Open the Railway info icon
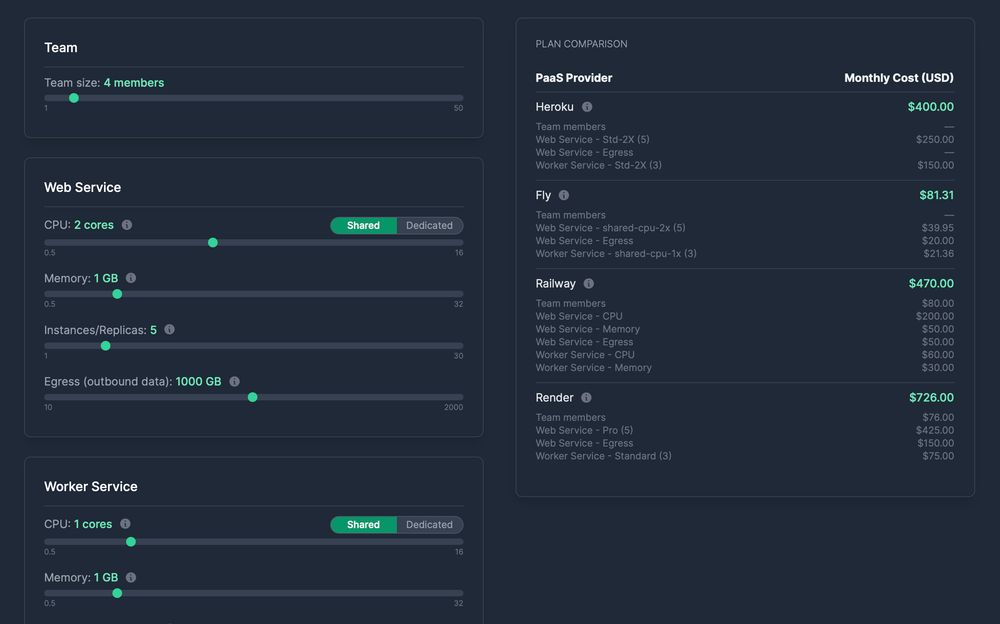The width and height of the screenshot is (1000, 624). [x=589, y=283]
